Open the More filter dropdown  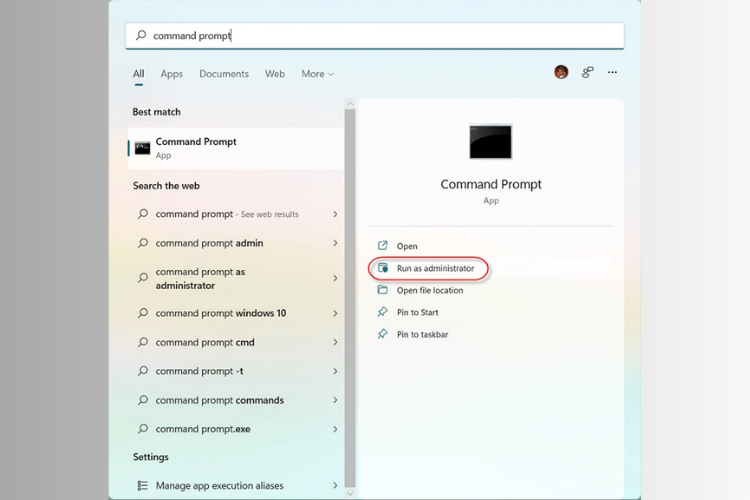(318, 74)
